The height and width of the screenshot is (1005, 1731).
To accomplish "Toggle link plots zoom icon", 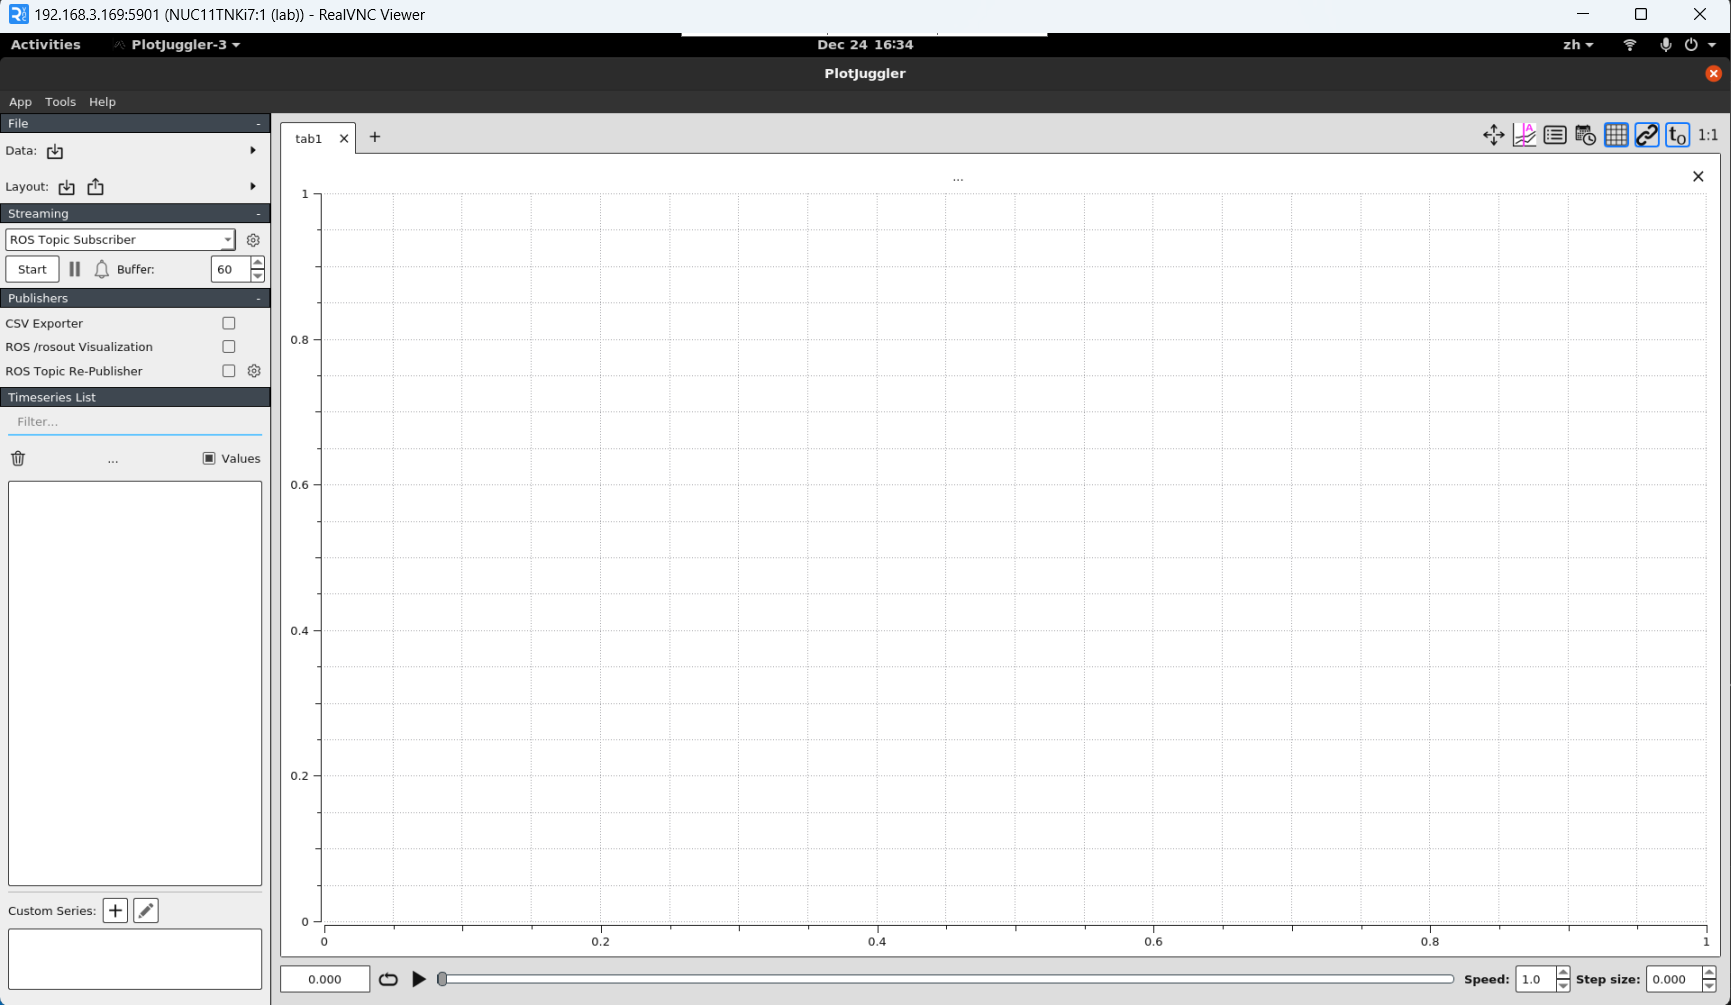I will point(1647,135).
